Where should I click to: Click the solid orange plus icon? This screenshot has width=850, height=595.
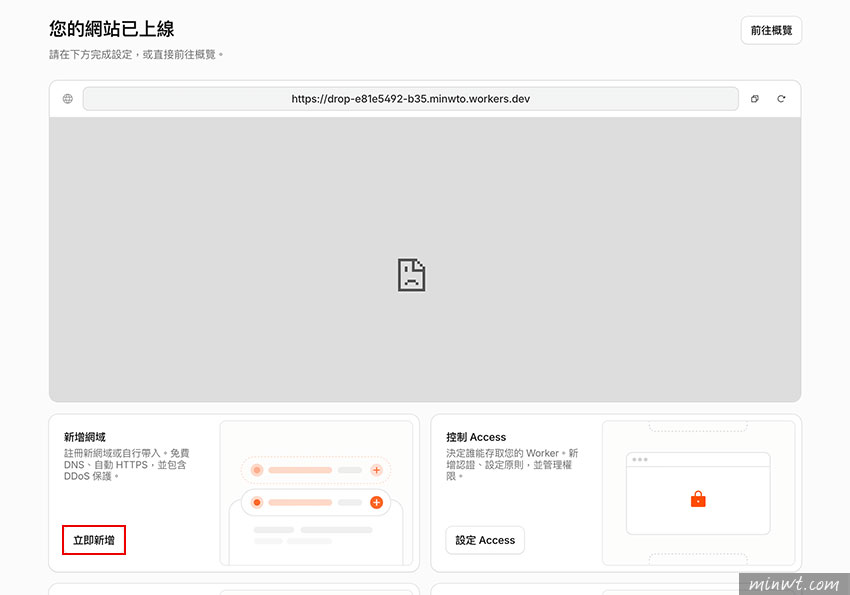(x=376, y=502)
